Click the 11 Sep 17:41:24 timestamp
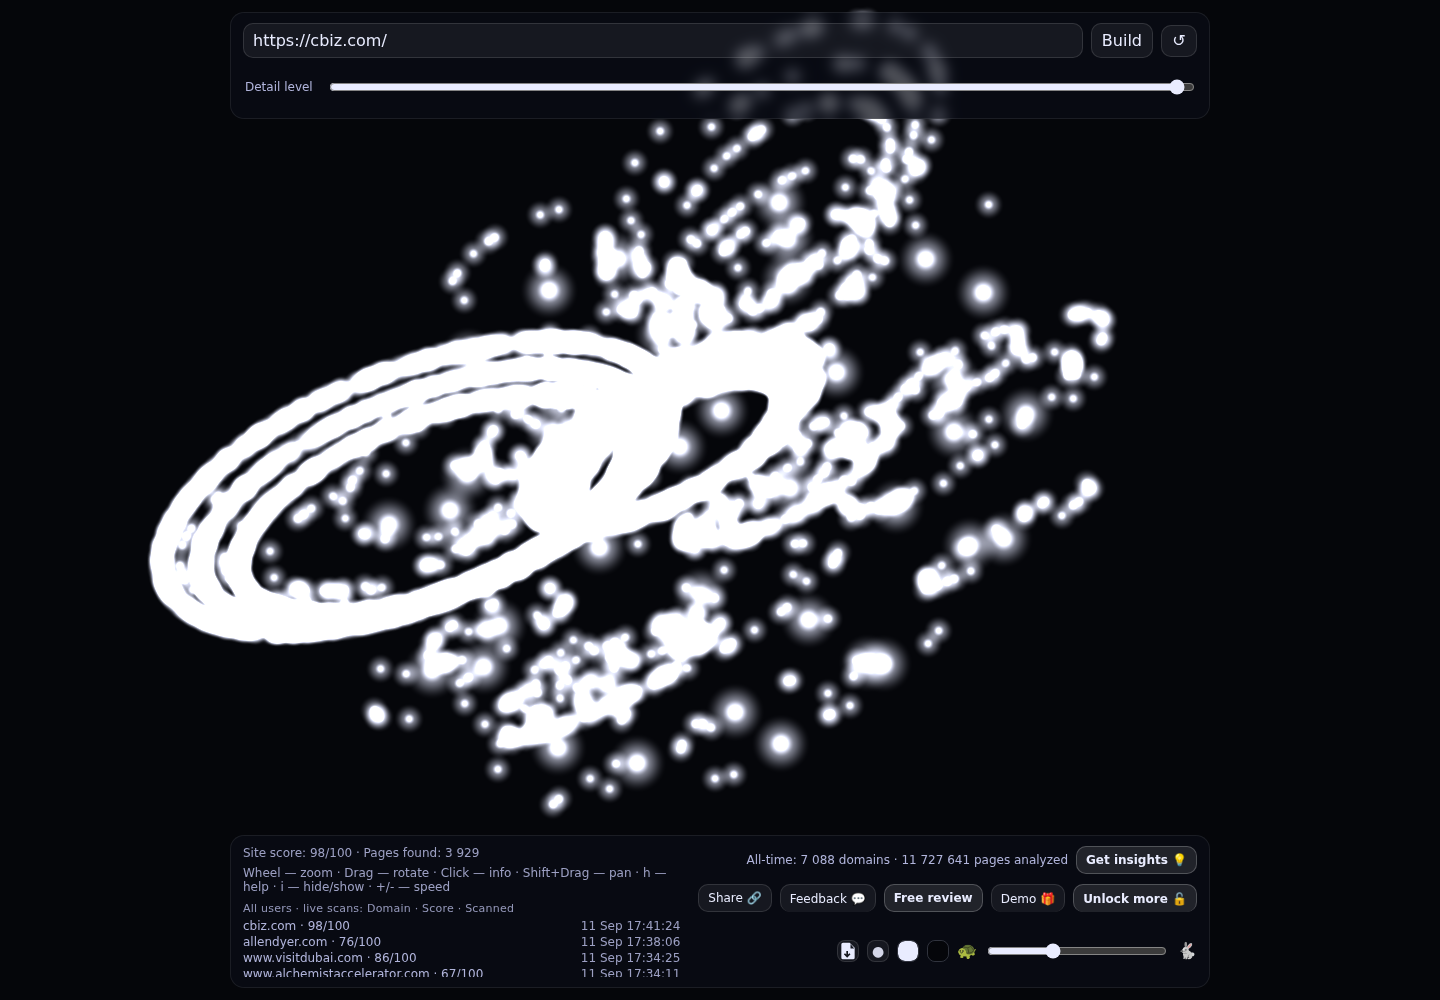Image resolution: width=1440 pixels, height=1000 pixels. pyautogui.click(x=630, y=926)
